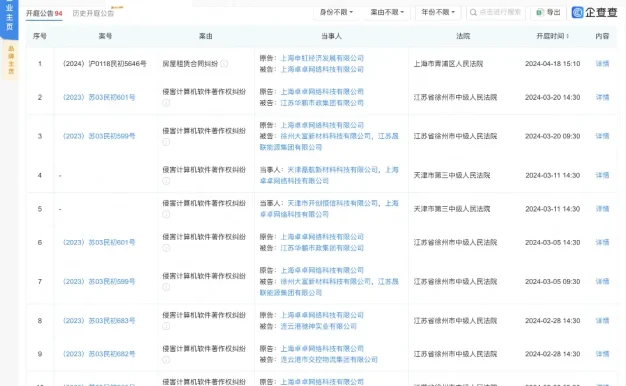Click the 案由 info icon in row 3
Image resolution: width=626 pixels, height=386 pixels.
click(x=166, y=142)
